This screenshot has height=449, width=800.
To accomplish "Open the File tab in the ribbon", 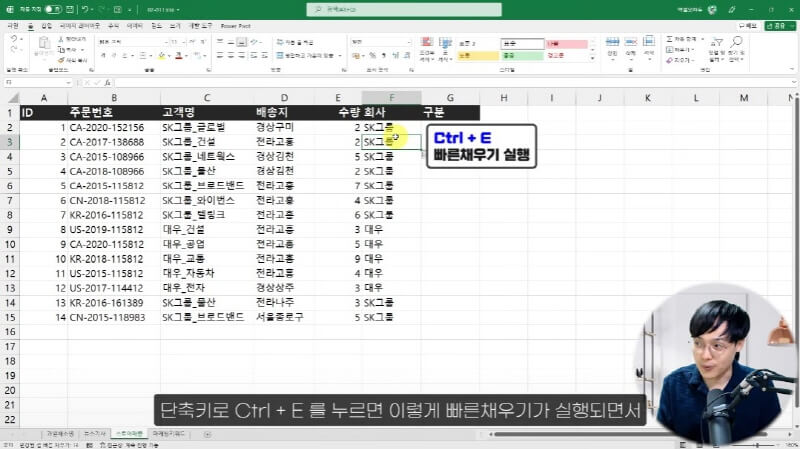I will pyautogui.click(x=13, y=26).
